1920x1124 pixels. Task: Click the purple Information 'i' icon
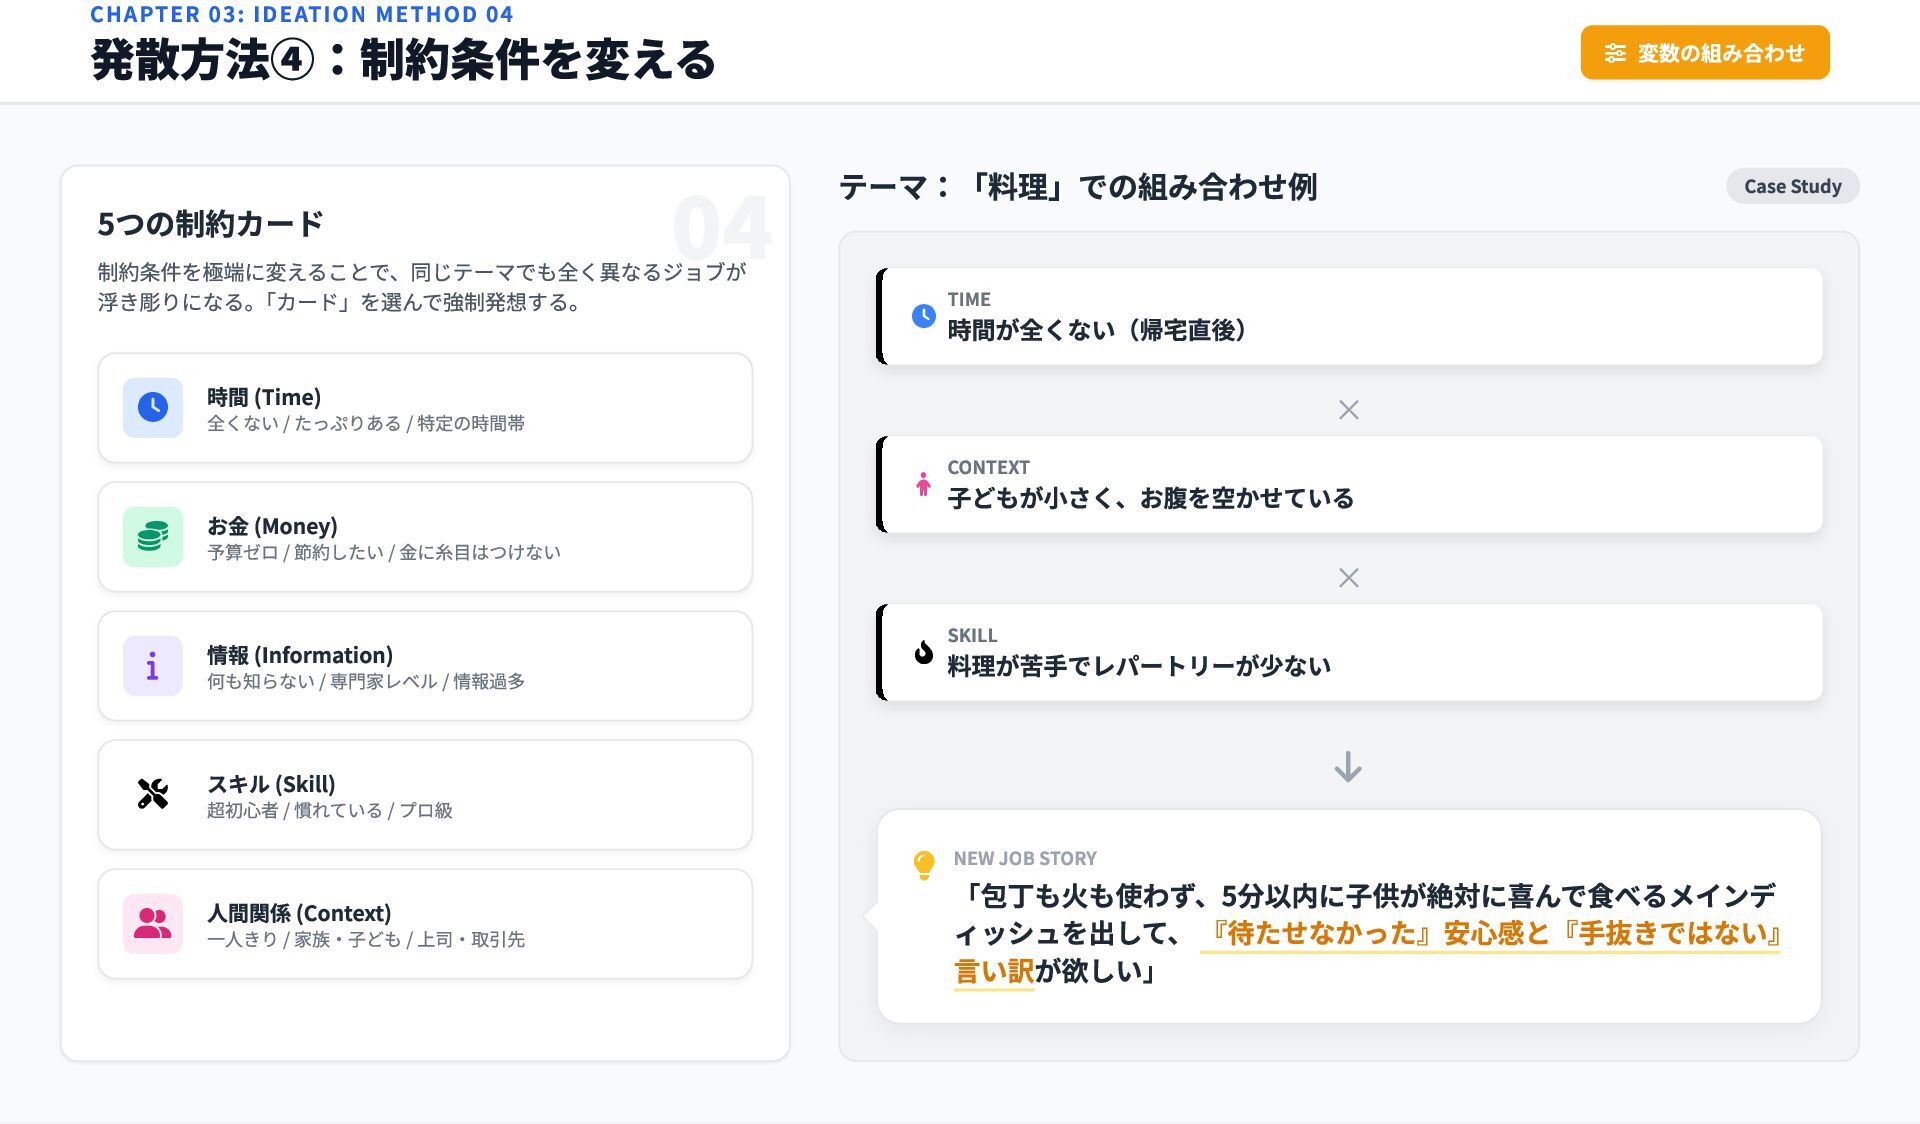pos(153,665)
